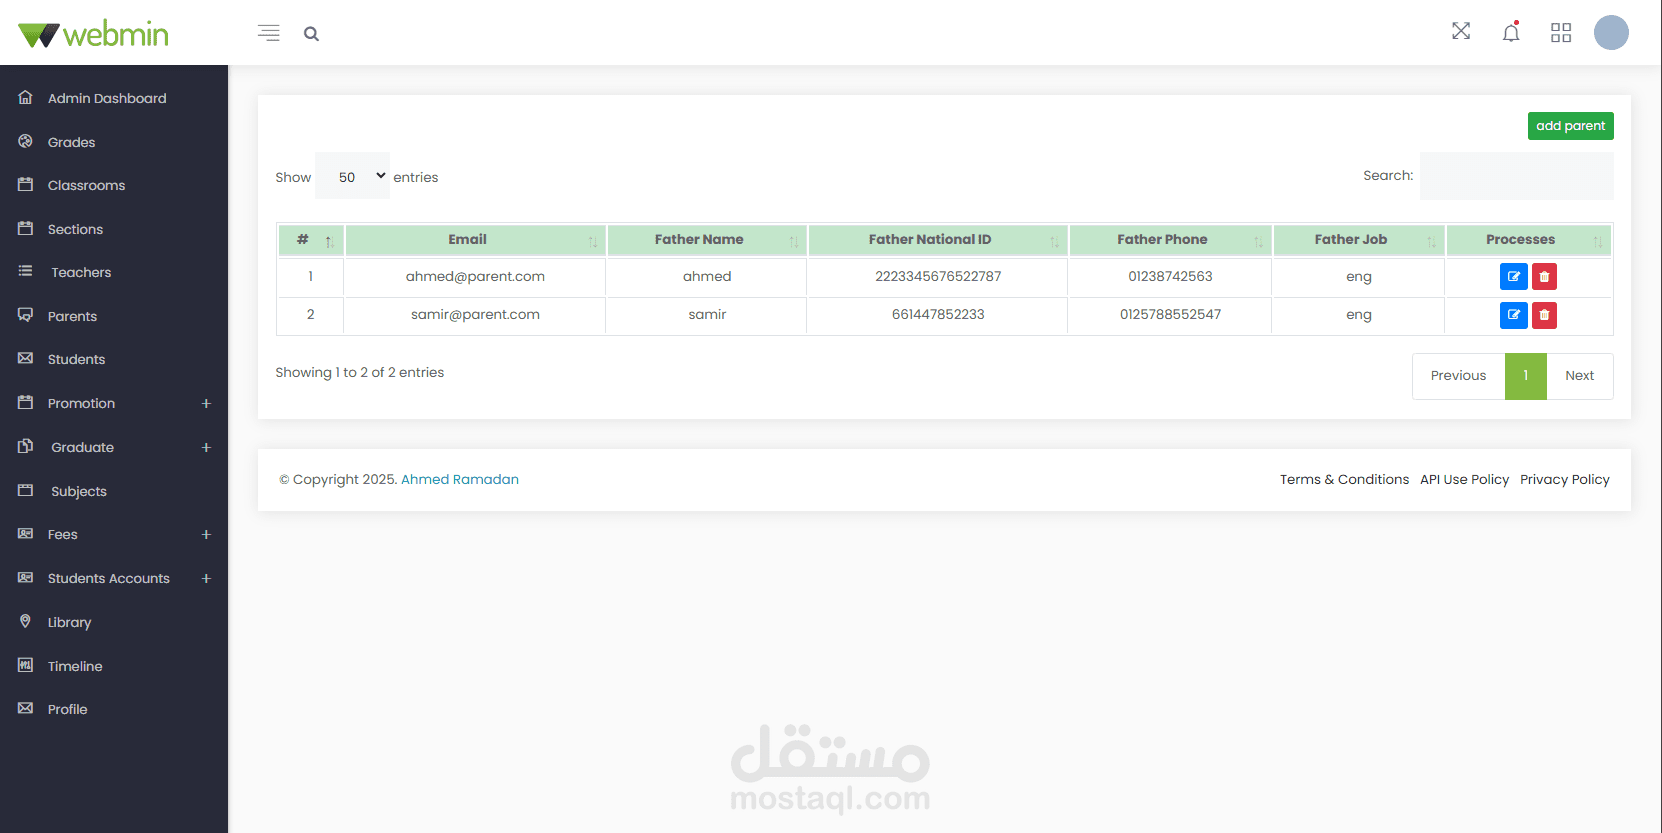Sort table by Father Name header

(x=706, y=240)
